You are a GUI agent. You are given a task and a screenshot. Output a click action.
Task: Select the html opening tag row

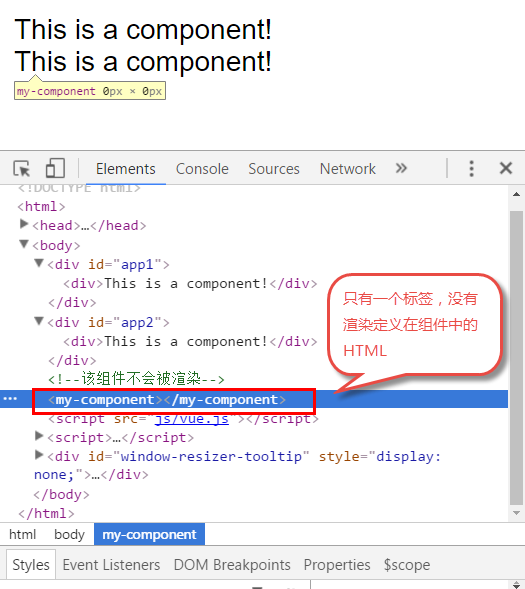pyautogui.click(x=41, y=206)
